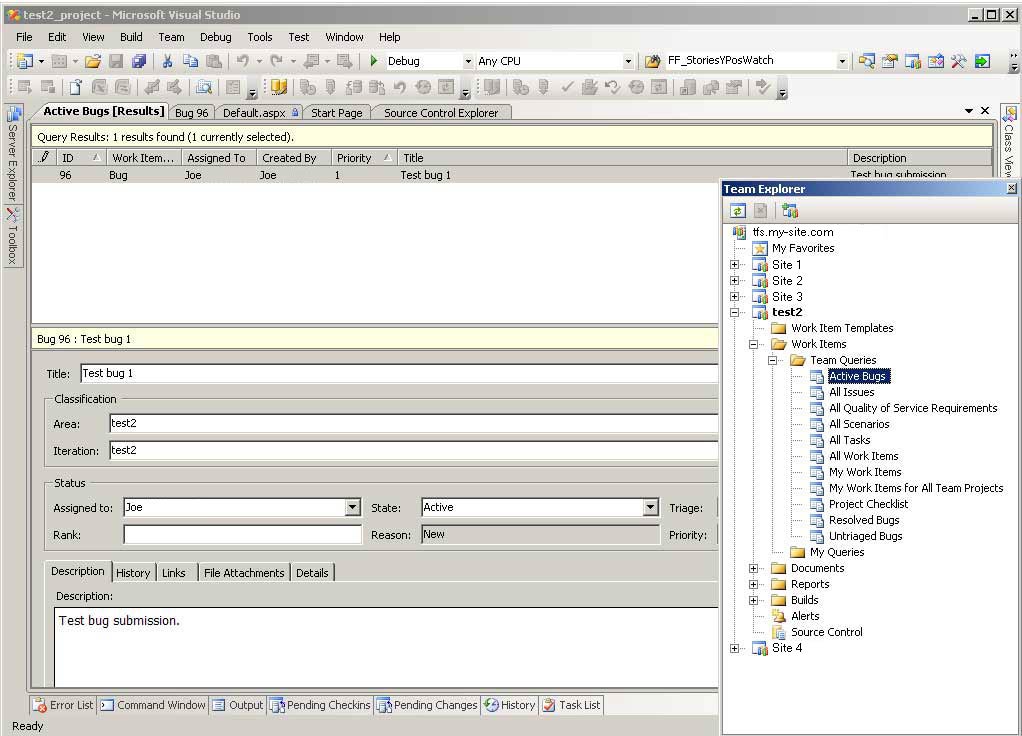Select the My Work Items query
Viewport: 1022px width, 736px height.
[x=865, y=472]
